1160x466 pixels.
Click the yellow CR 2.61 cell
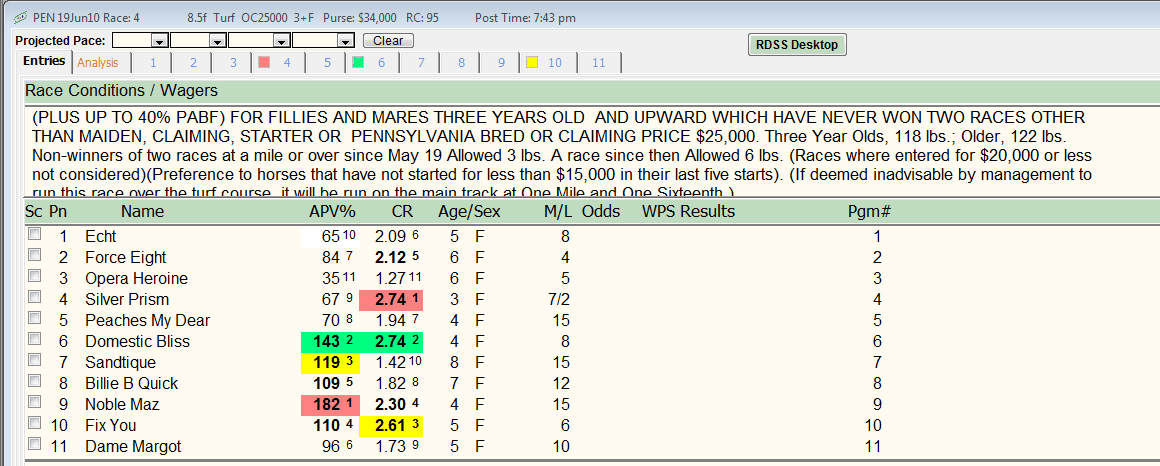click(x=392, y=426)
